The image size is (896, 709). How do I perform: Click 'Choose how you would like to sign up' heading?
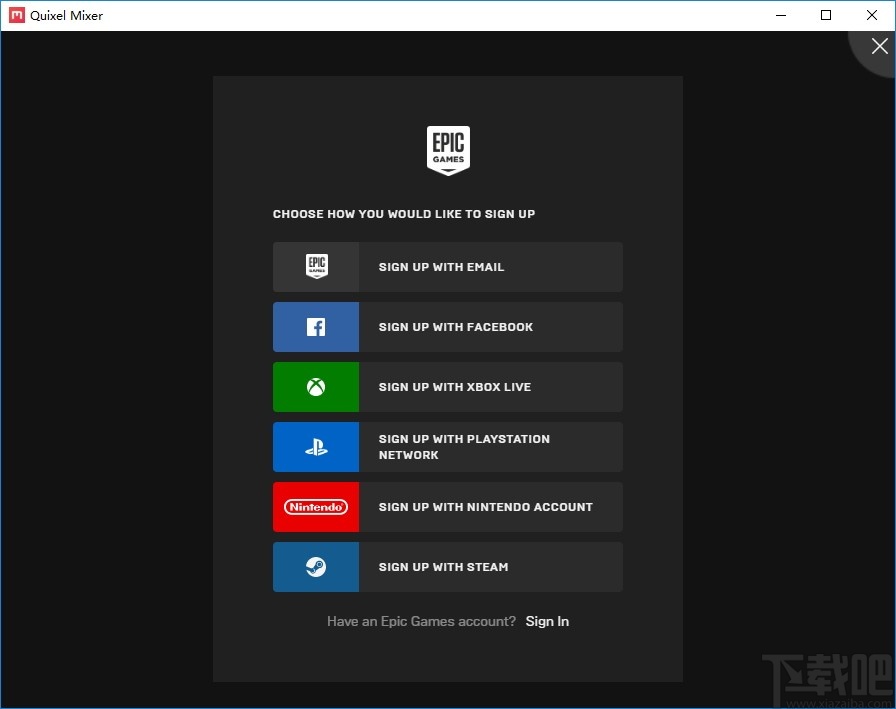pyautogui.click(x=404, y=214)
